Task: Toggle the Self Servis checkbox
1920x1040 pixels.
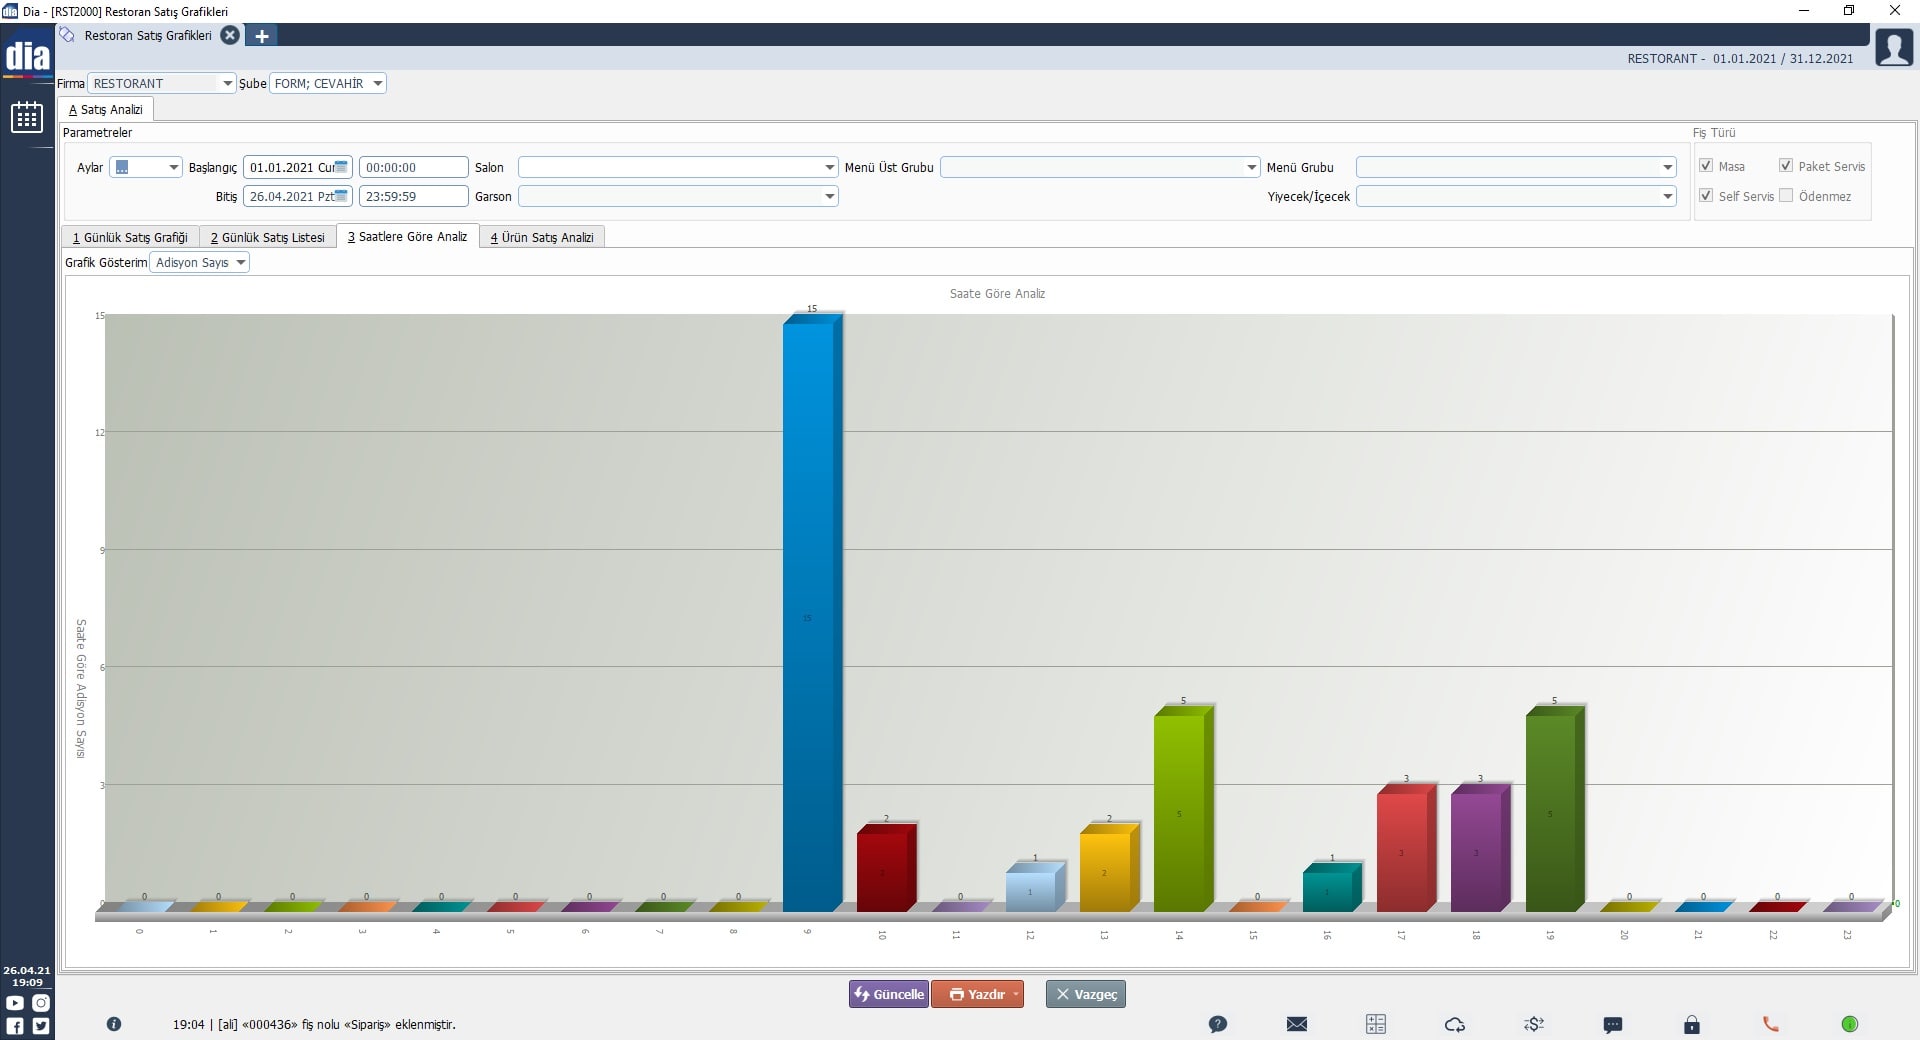Action: [1706, 196]
